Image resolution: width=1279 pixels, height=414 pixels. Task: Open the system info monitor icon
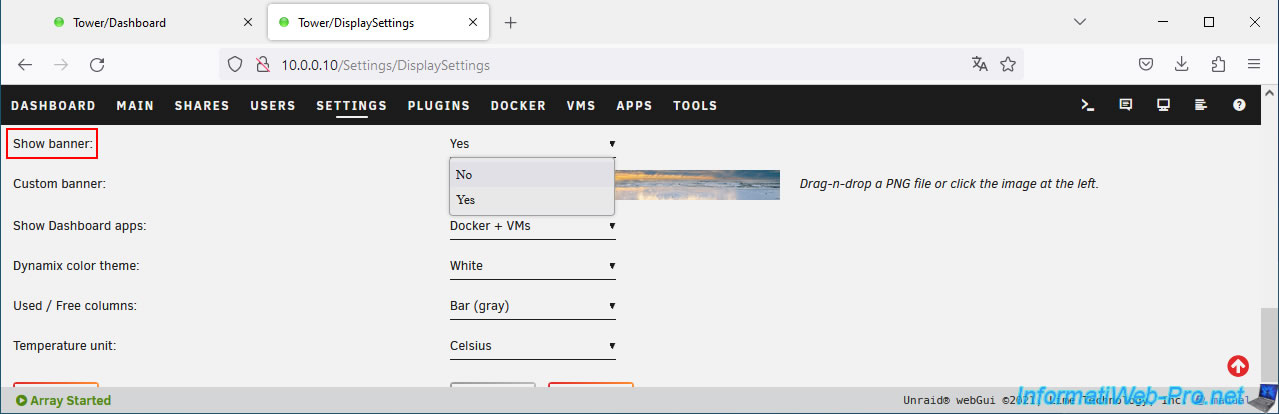[1163, 105]
